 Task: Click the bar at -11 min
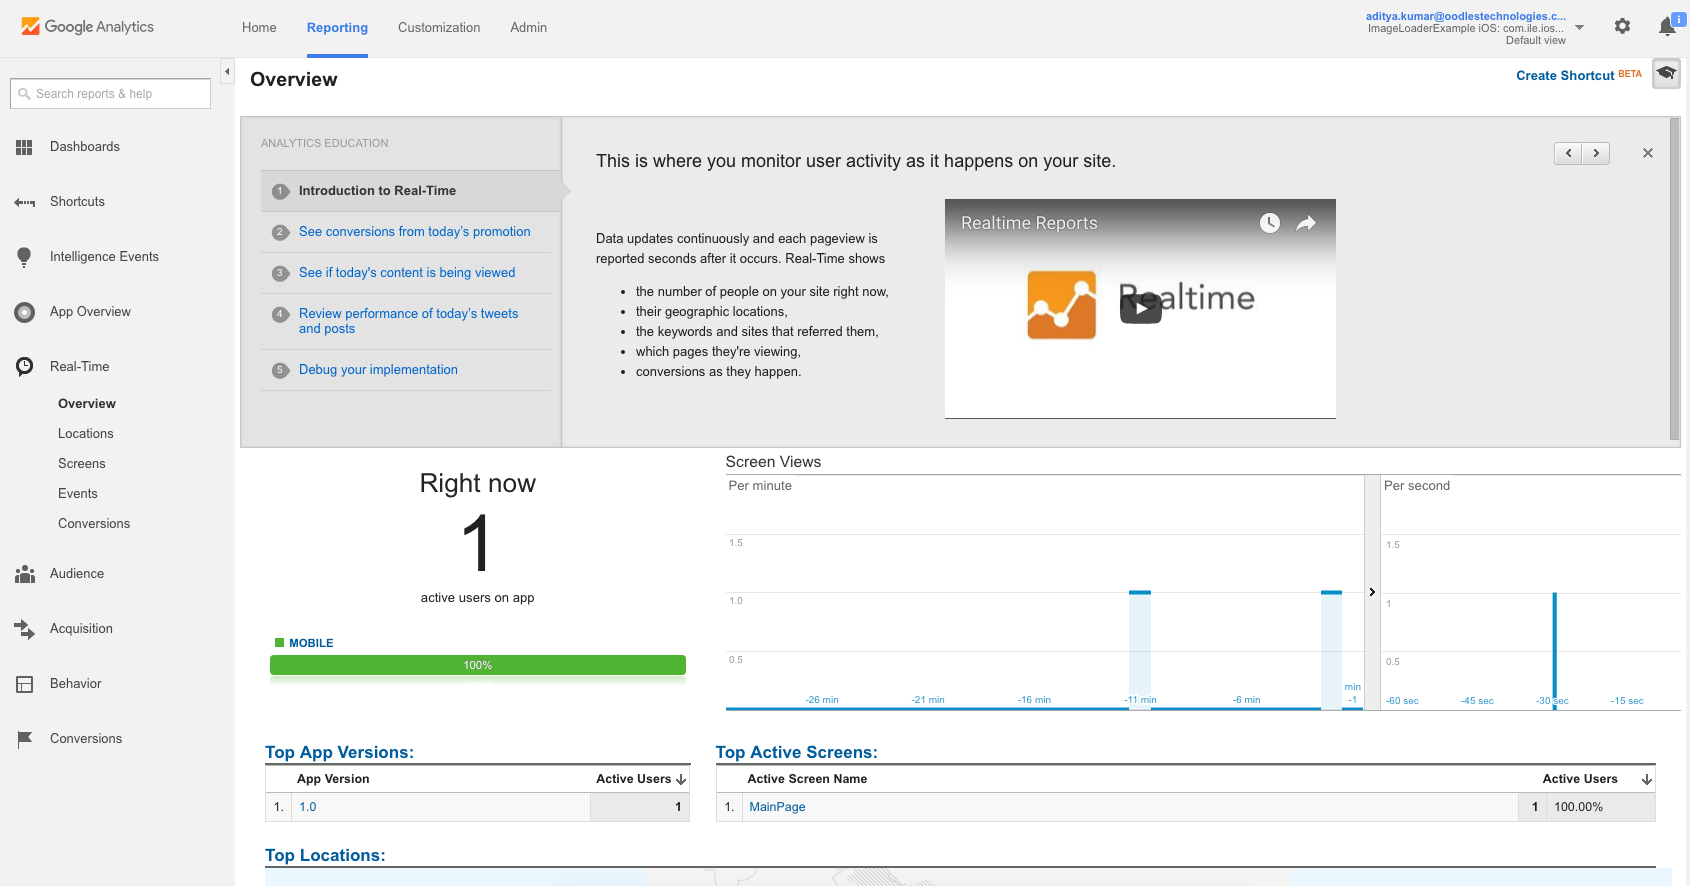(x=1140, y=650)
